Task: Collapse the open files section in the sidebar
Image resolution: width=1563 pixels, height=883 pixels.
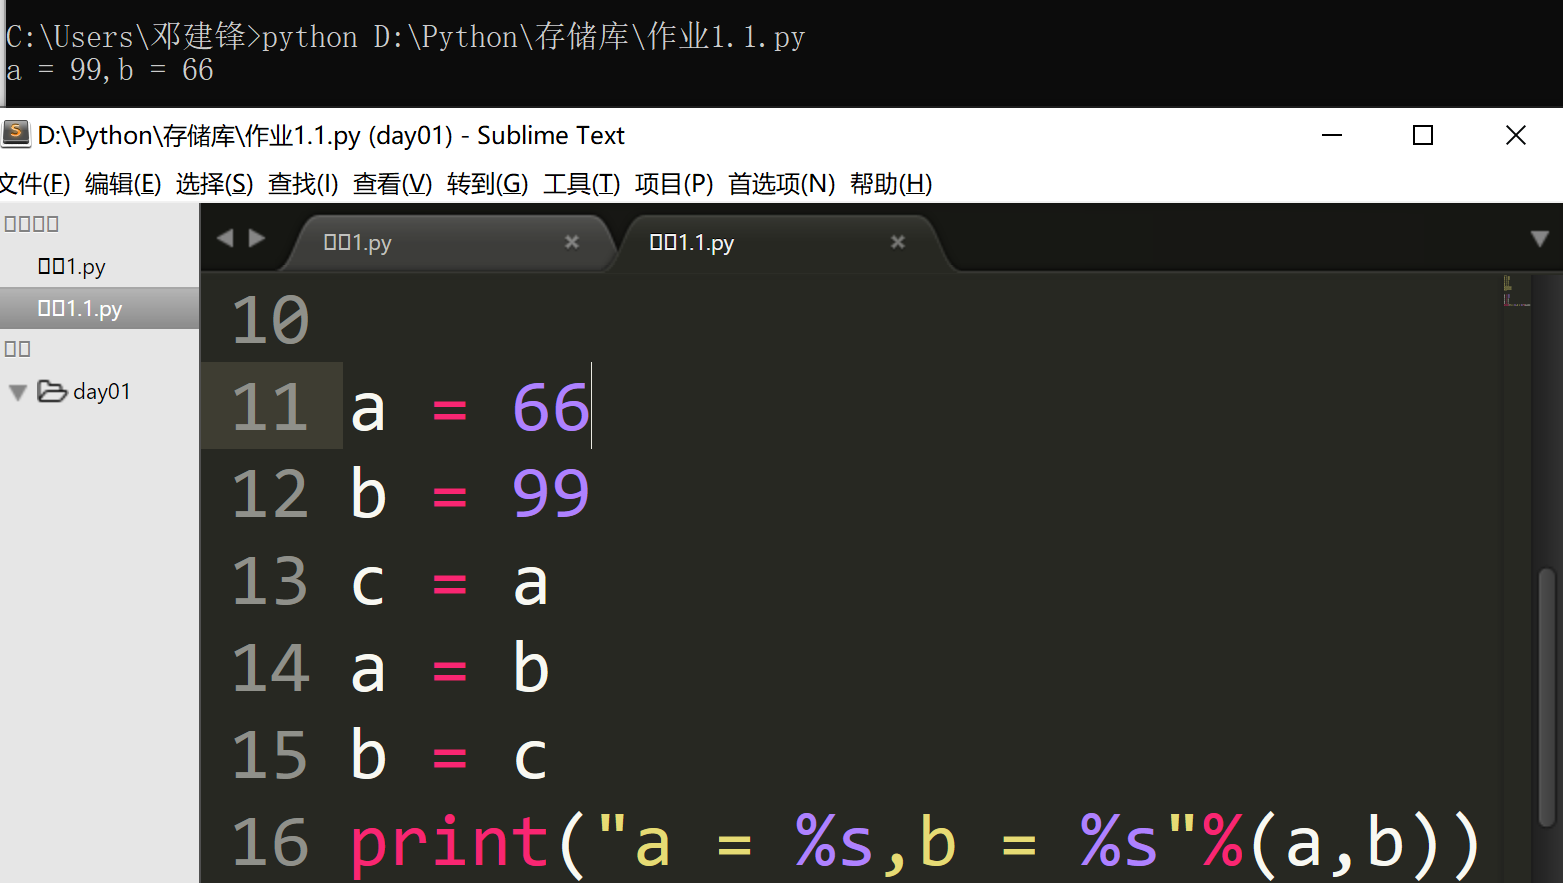Action: click(31, 222)
